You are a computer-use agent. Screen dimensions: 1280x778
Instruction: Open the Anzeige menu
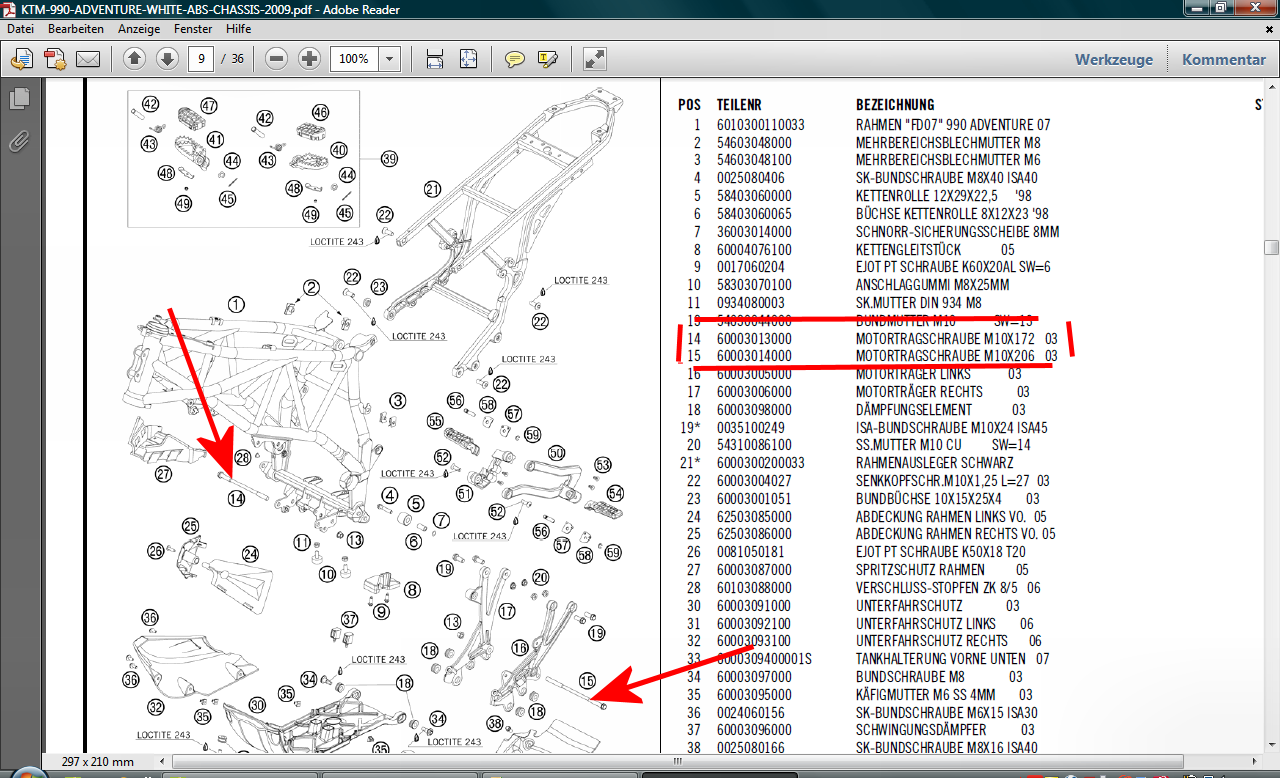coord(139,29)
